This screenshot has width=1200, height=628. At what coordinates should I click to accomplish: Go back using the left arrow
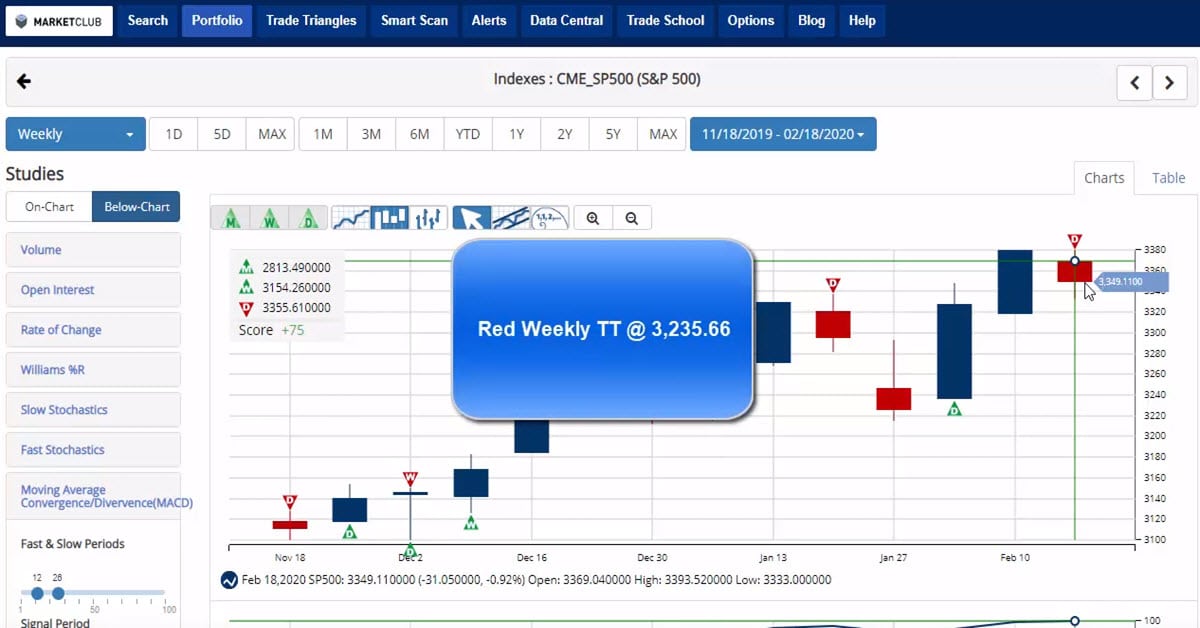click(24, 82)
